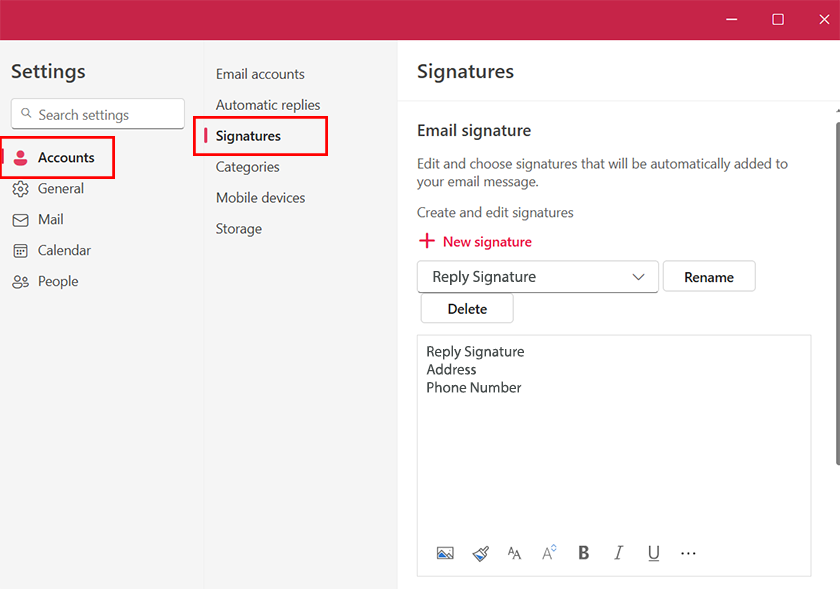Open Calendar settings category
Image resolution: width=840 pixels, height=589 pixels.
[64, 251]
